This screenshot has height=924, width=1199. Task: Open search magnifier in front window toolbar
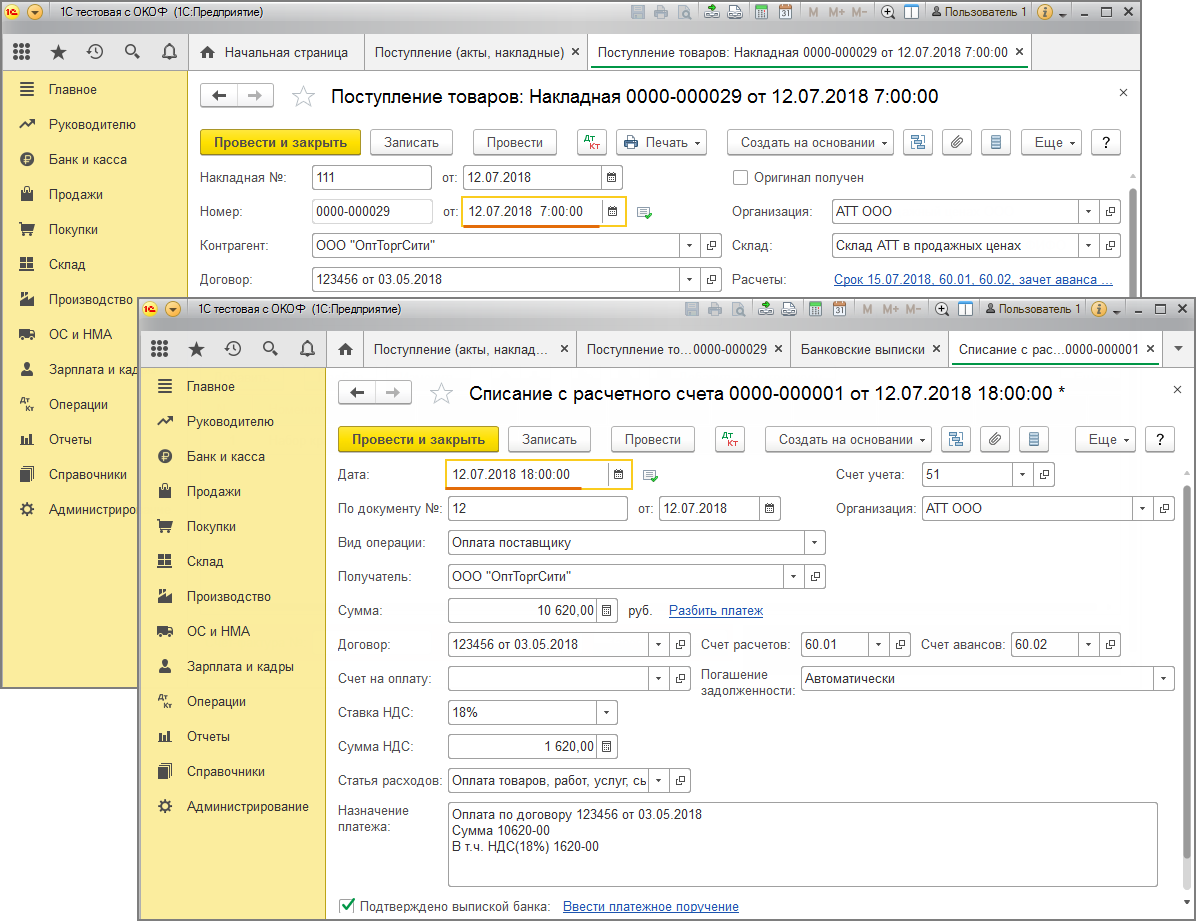[x=270, y=349]
